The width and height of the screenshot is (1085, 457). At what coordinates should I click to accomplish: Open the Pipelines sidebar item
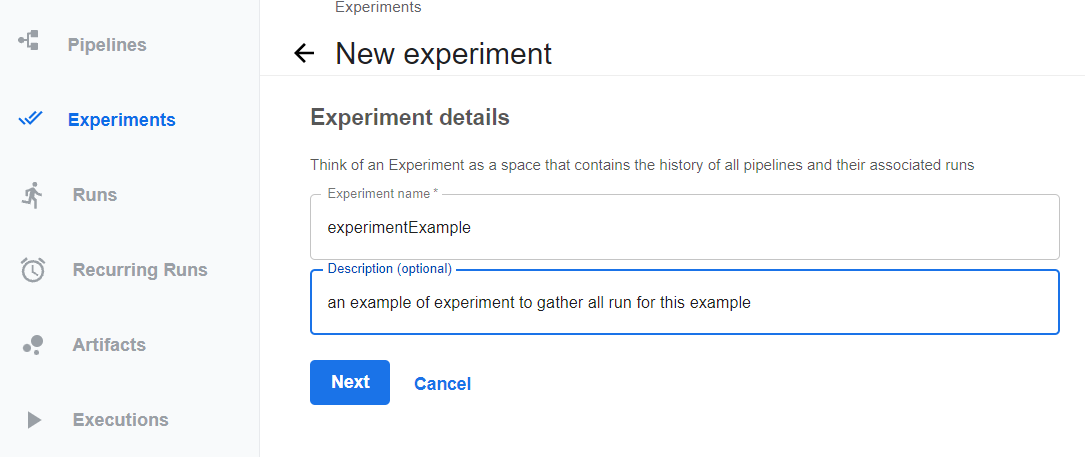click(x=107, y=45)
